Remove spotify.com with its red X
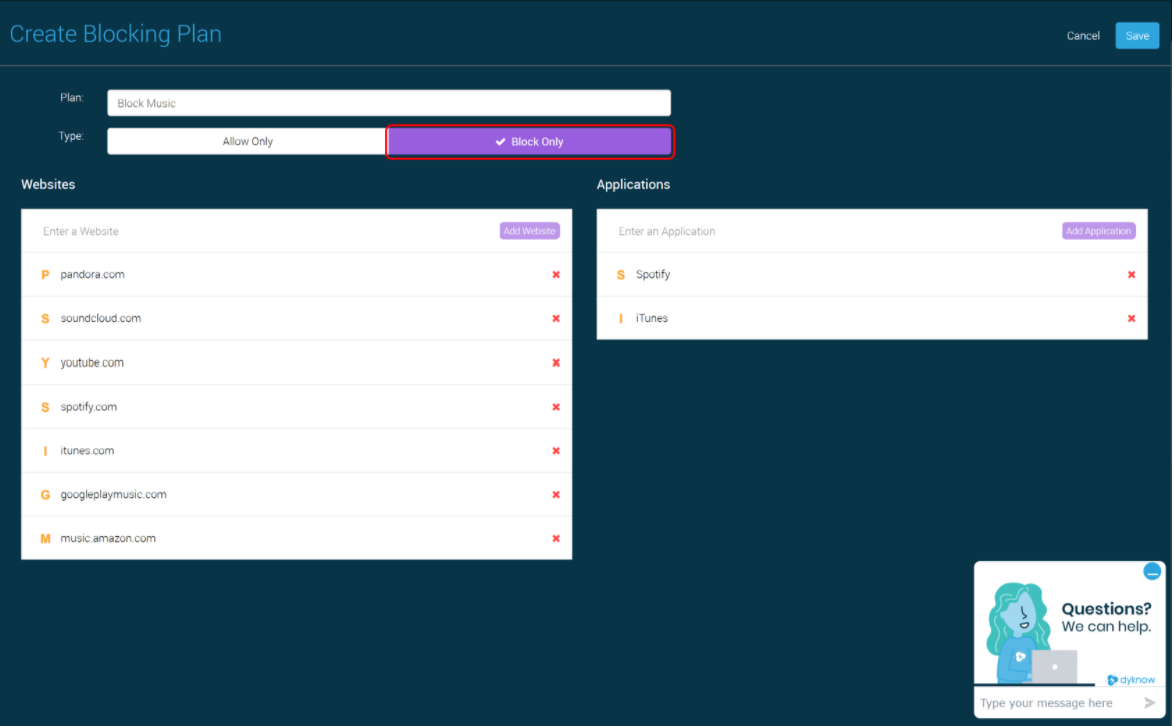 (556, 407)
